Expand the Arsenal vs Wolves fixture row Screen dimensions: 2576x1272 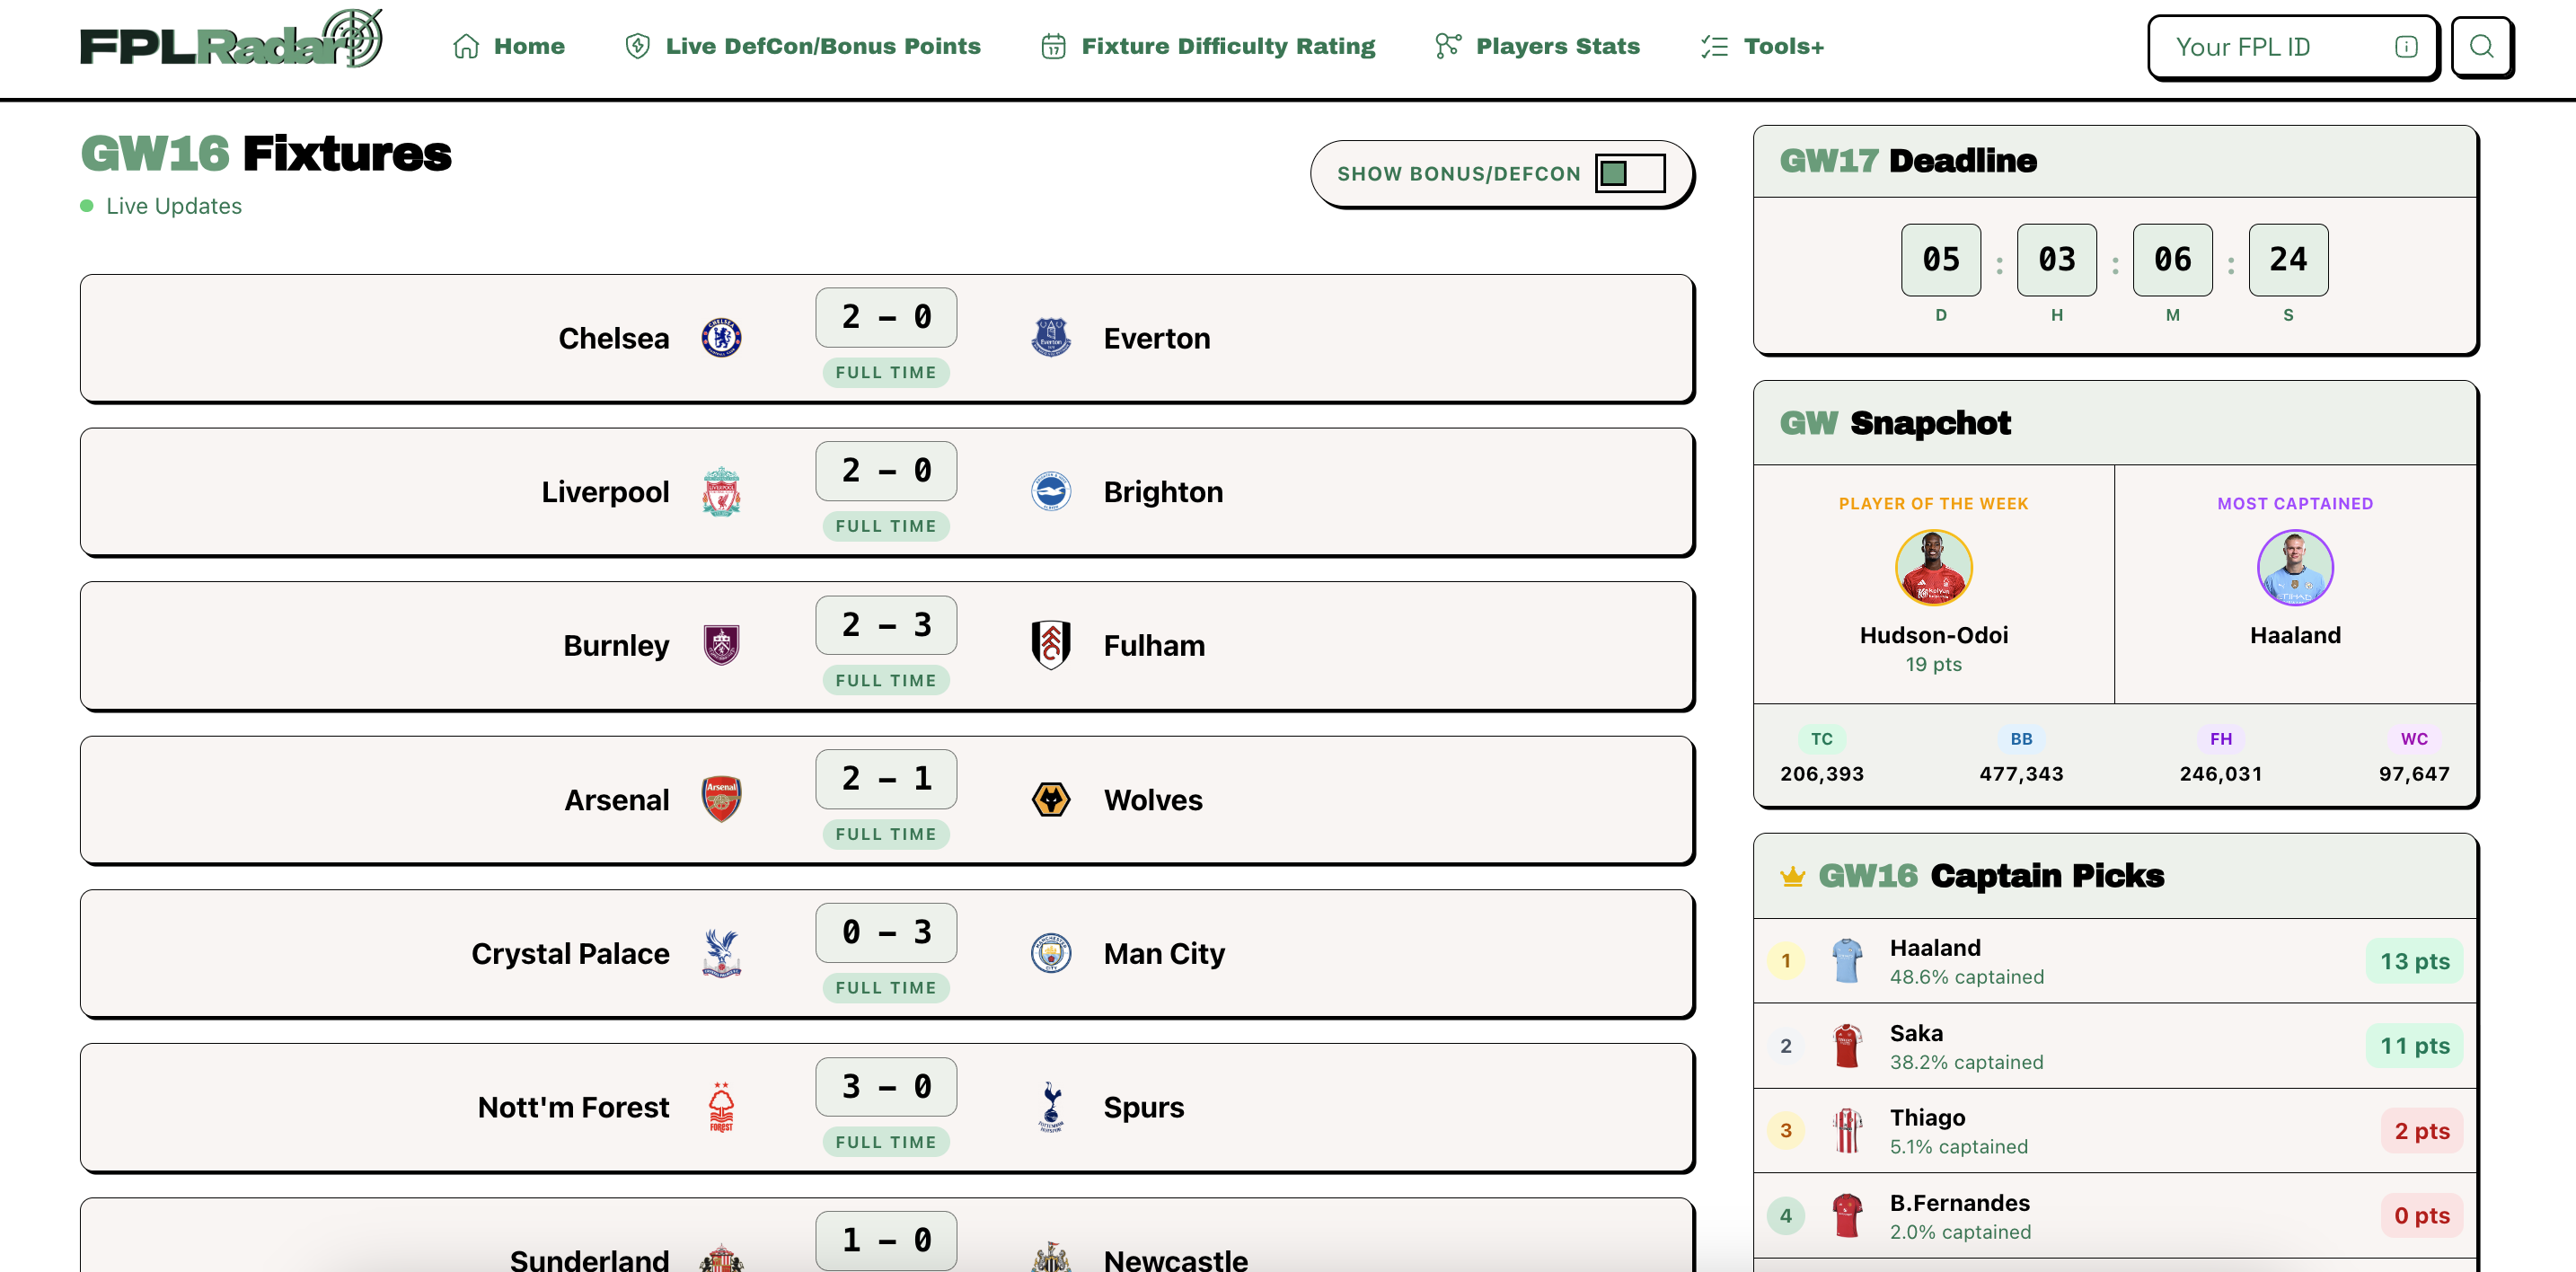[x=886, y=800]
